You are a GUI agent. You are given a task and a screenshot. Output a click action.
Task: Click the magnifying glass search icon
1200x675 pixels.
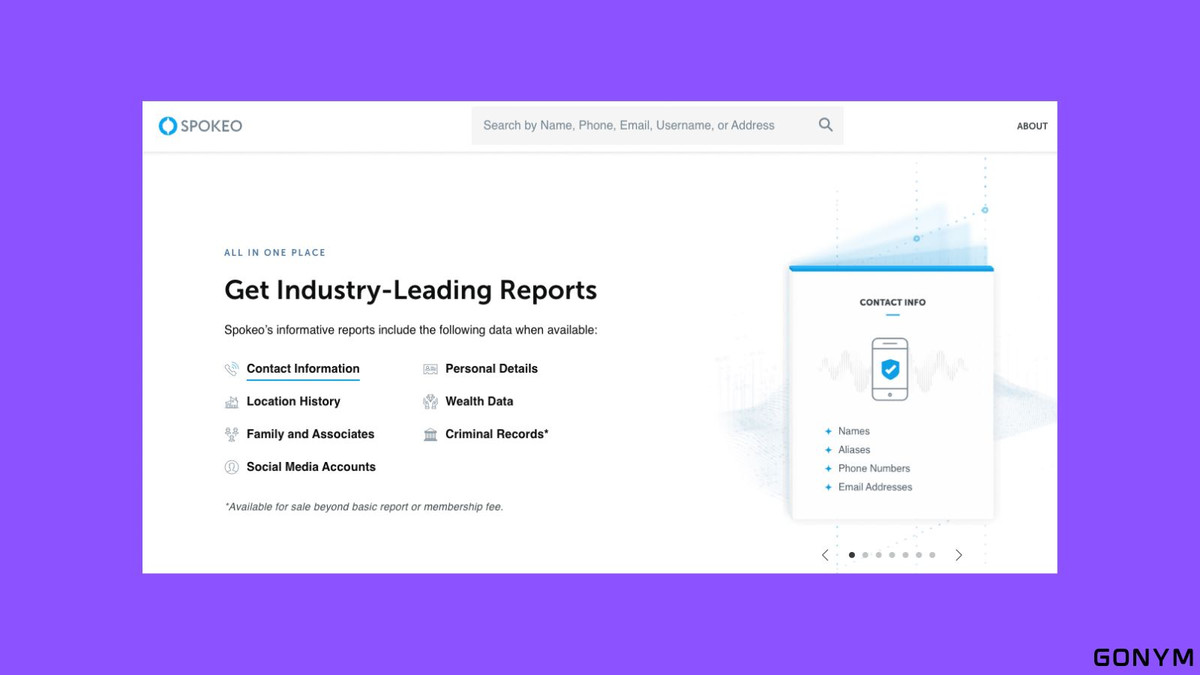tap(825, 125)
